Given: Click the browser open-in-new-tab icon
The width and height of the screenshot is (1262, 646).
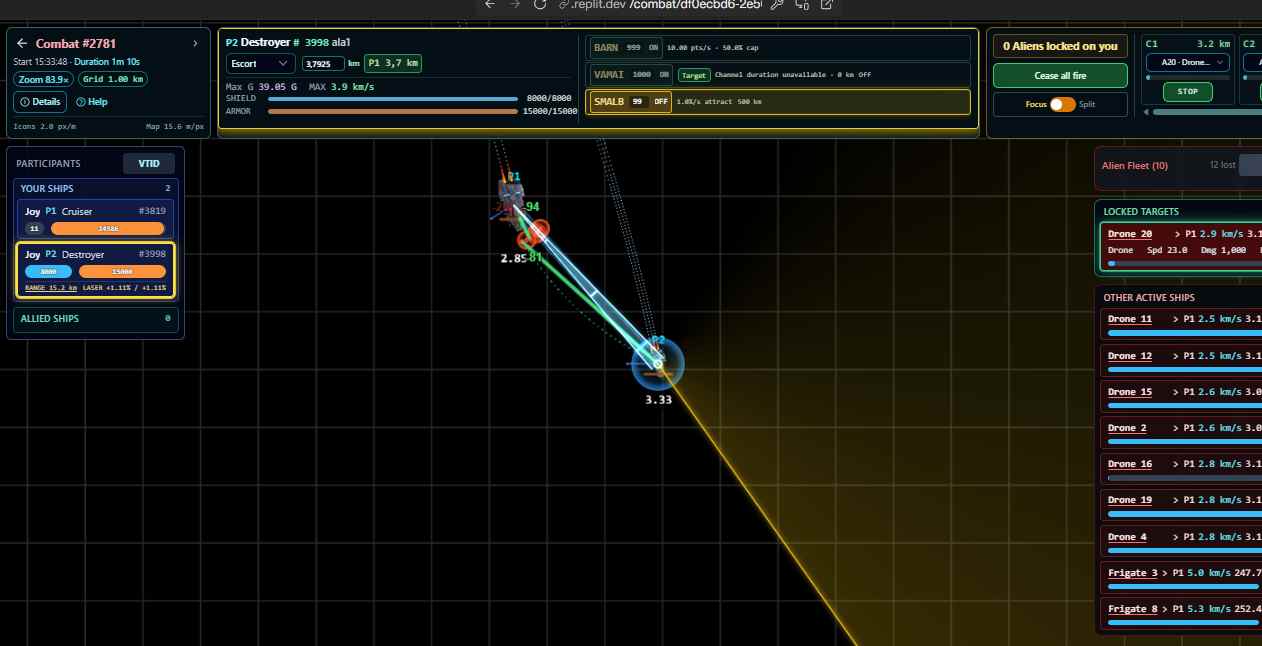Looking at the screenshot, I should click(826, 5).
